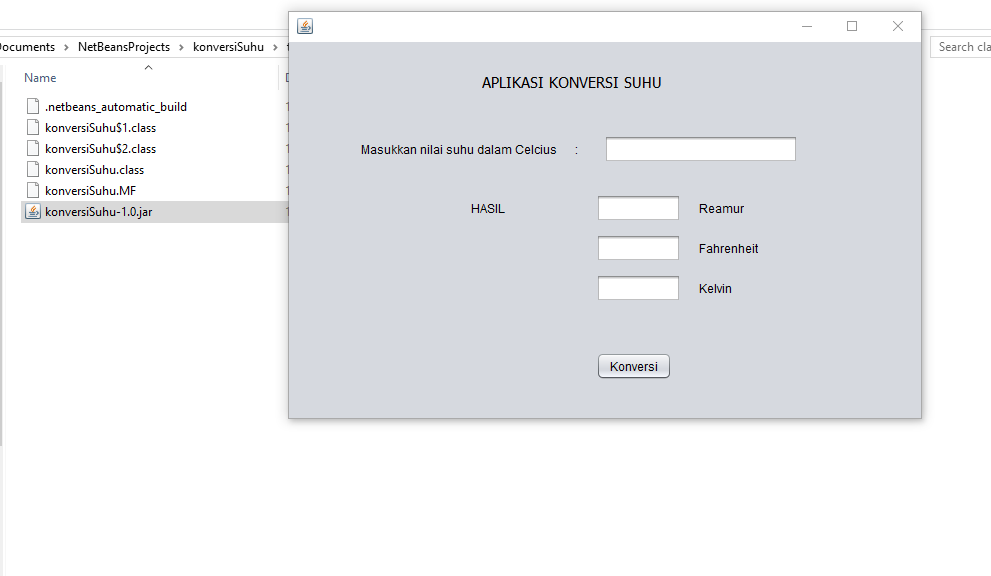This screenshot has width=991, height=576.
Task: Go to konversiSuhu folder in breadcrumb
Action: 228,47
